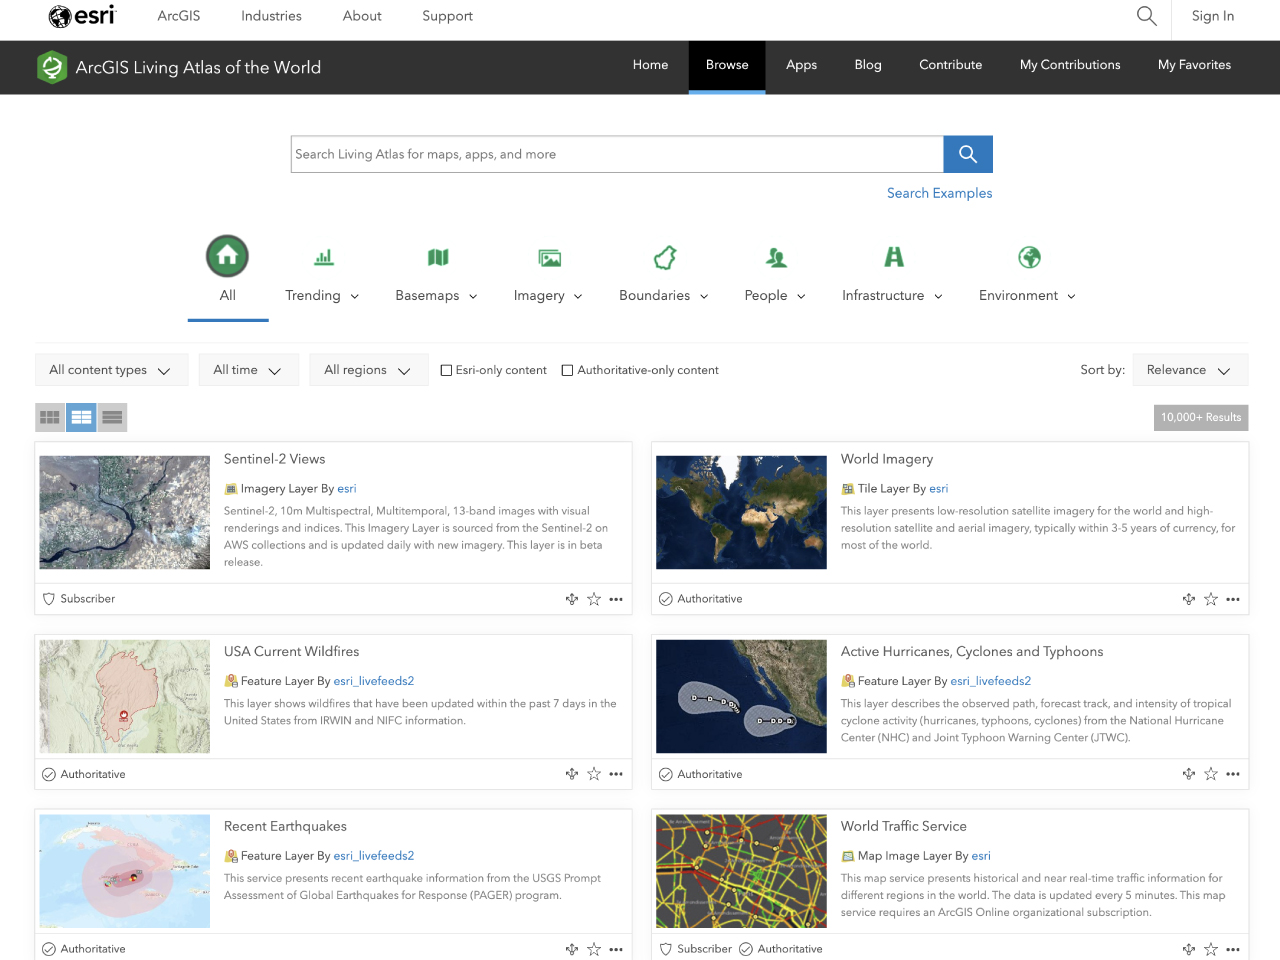Click the Boundaries outline icon

point(665,258)
